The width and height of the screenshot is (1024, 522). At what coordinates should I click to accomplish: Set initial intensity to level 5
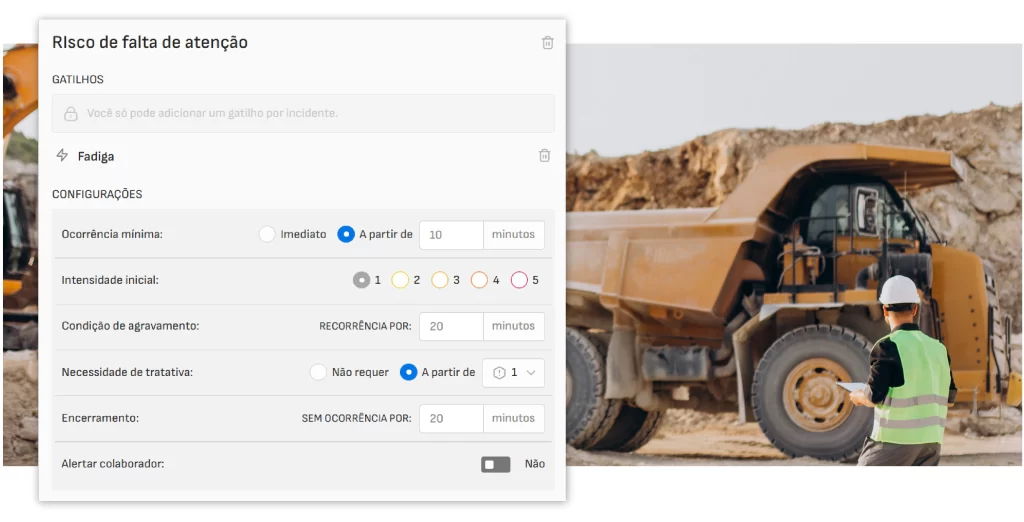tap(519, 280)
